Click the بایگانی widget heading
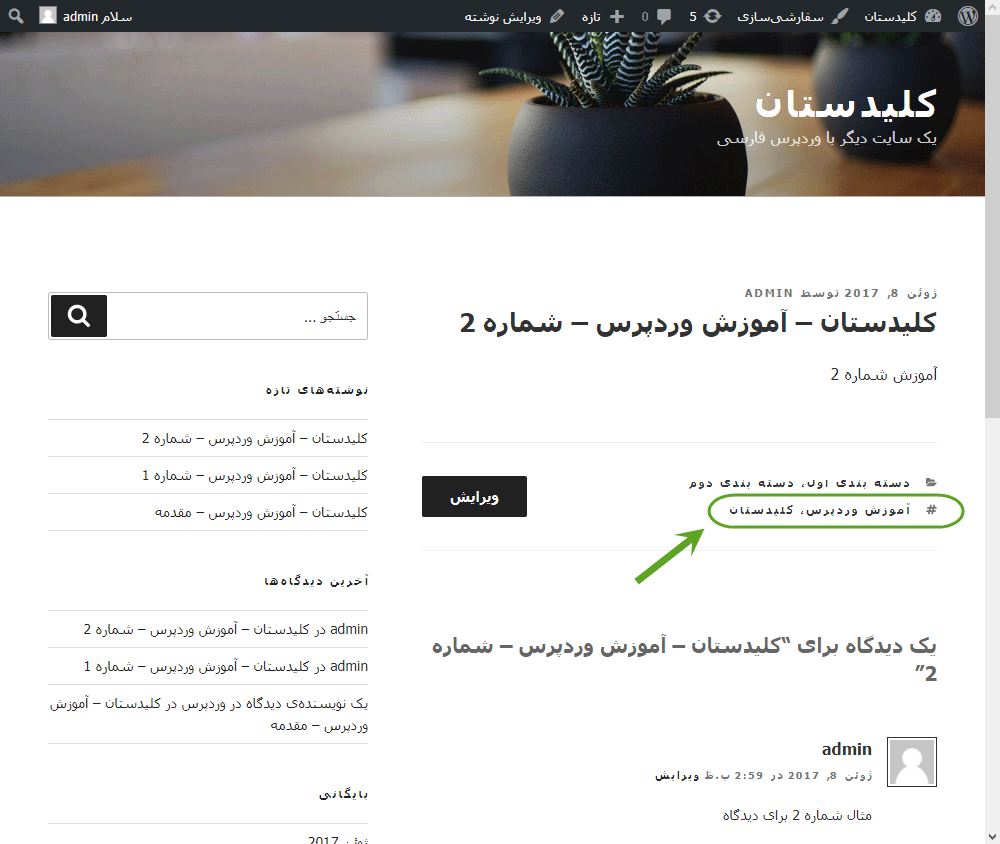Image resolution: width=1000 pixels, height=844 pixels. click(x=343, y=794)
